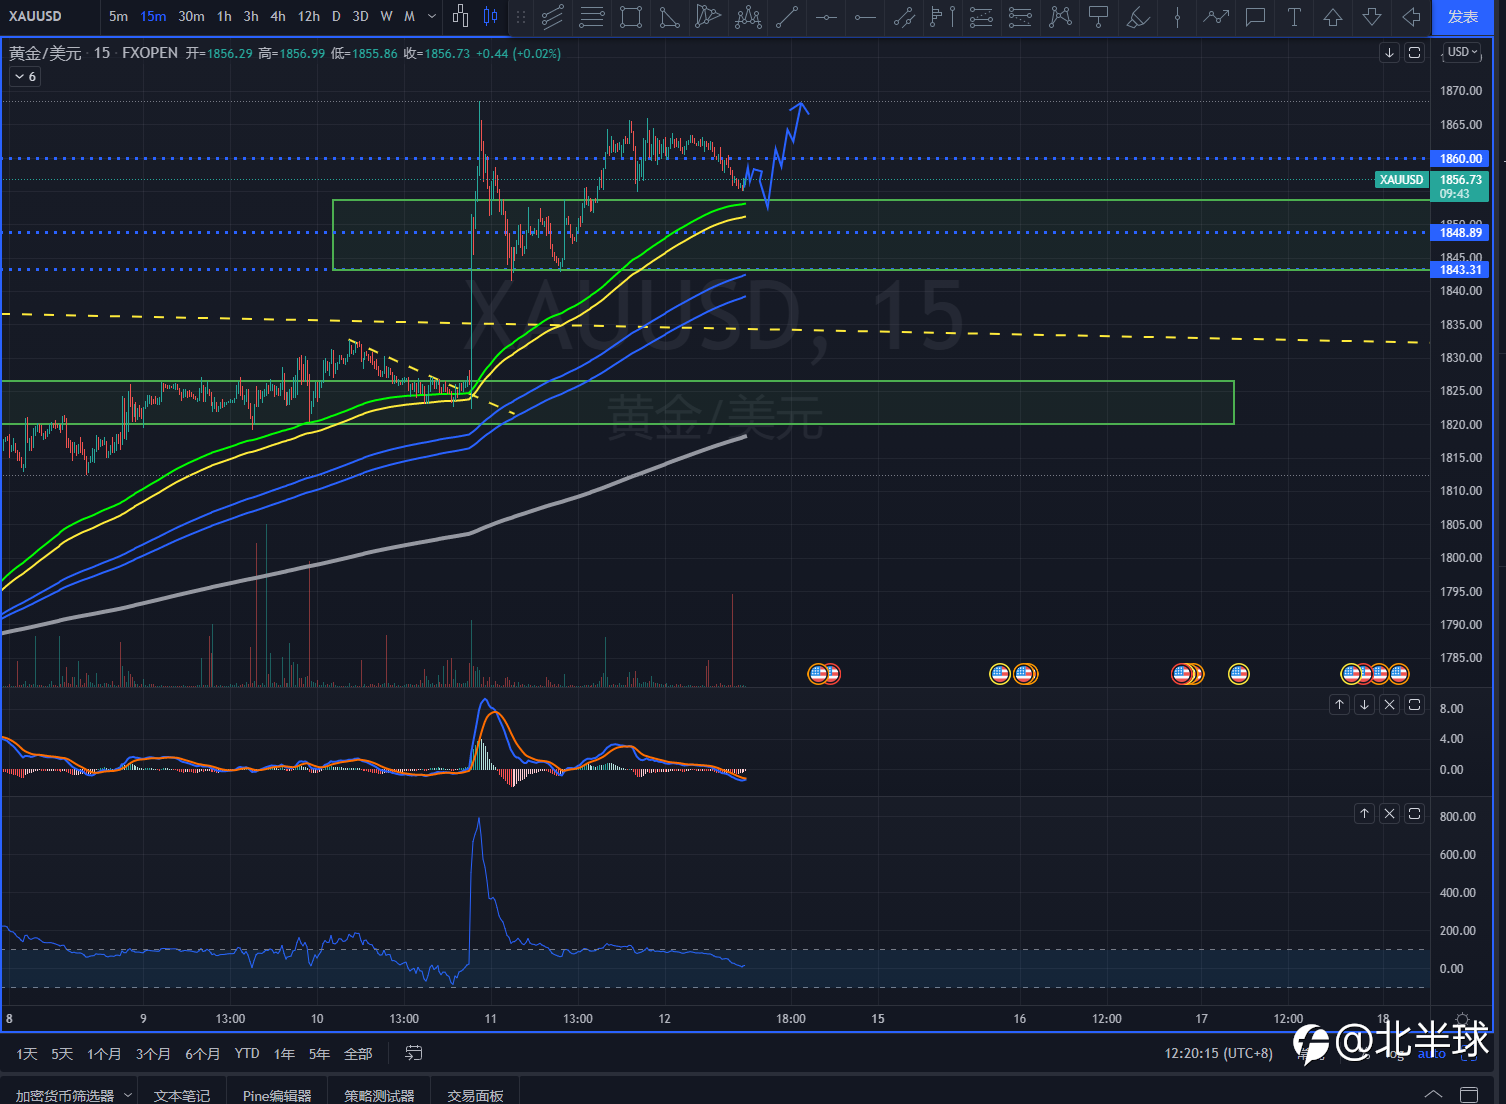
Task: Open the 策略测试器 tab
Action: click(x=379, y=1096)
